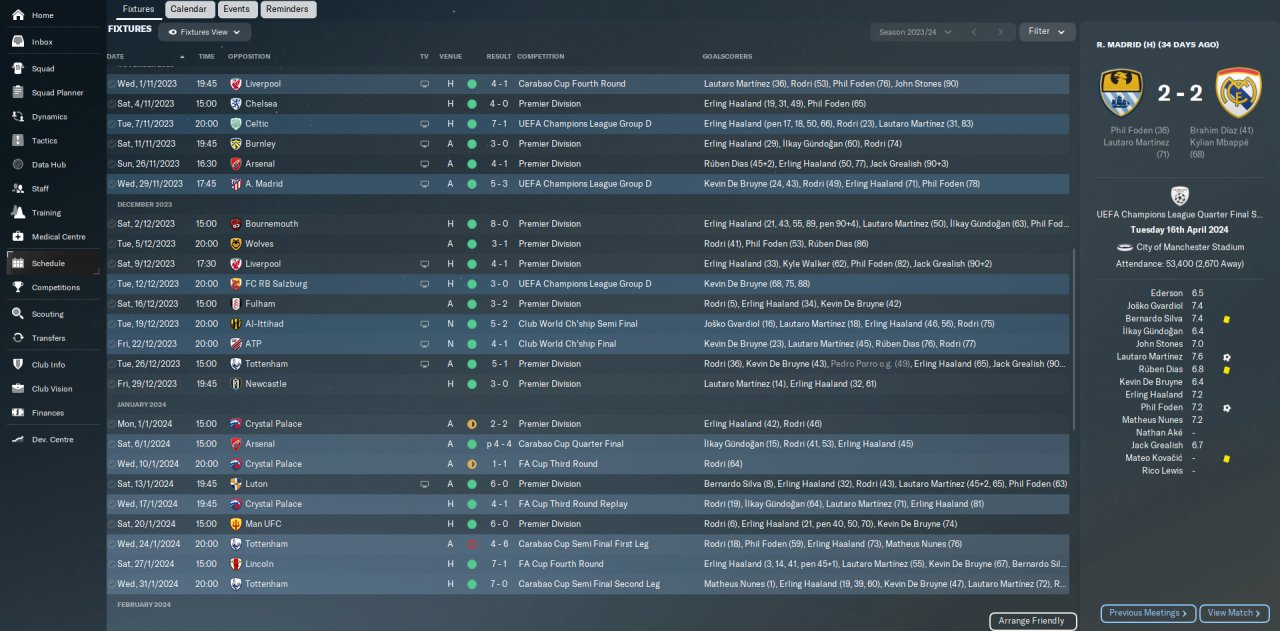Click the Newcastle club badge icon
The height and width of the screenshot is (631, 1280).
click(x=236, y=384)
